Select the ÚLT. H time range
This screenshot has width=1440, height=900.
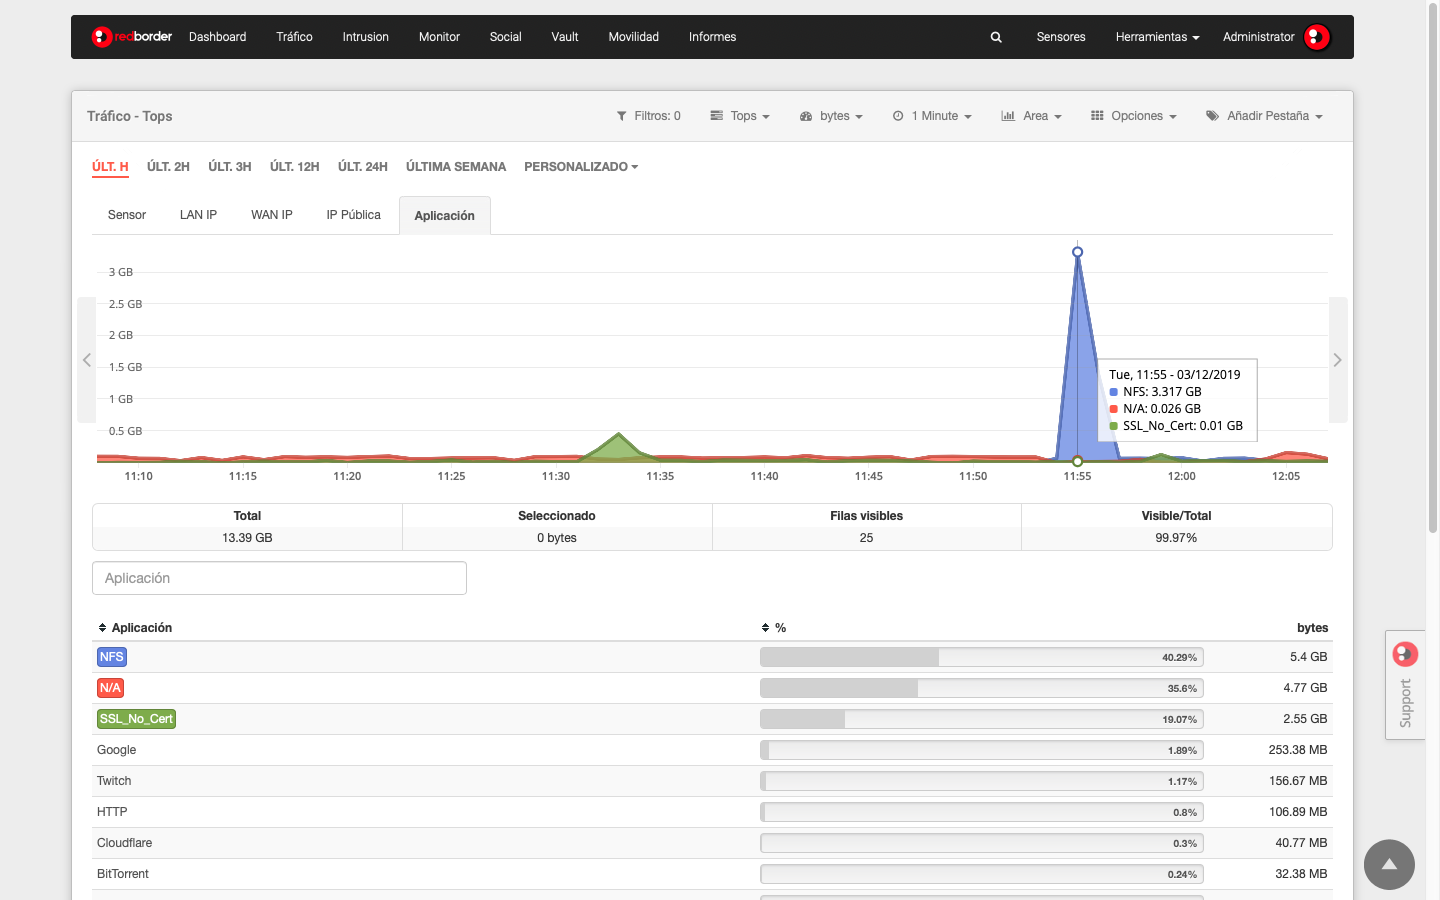(110, 167)
